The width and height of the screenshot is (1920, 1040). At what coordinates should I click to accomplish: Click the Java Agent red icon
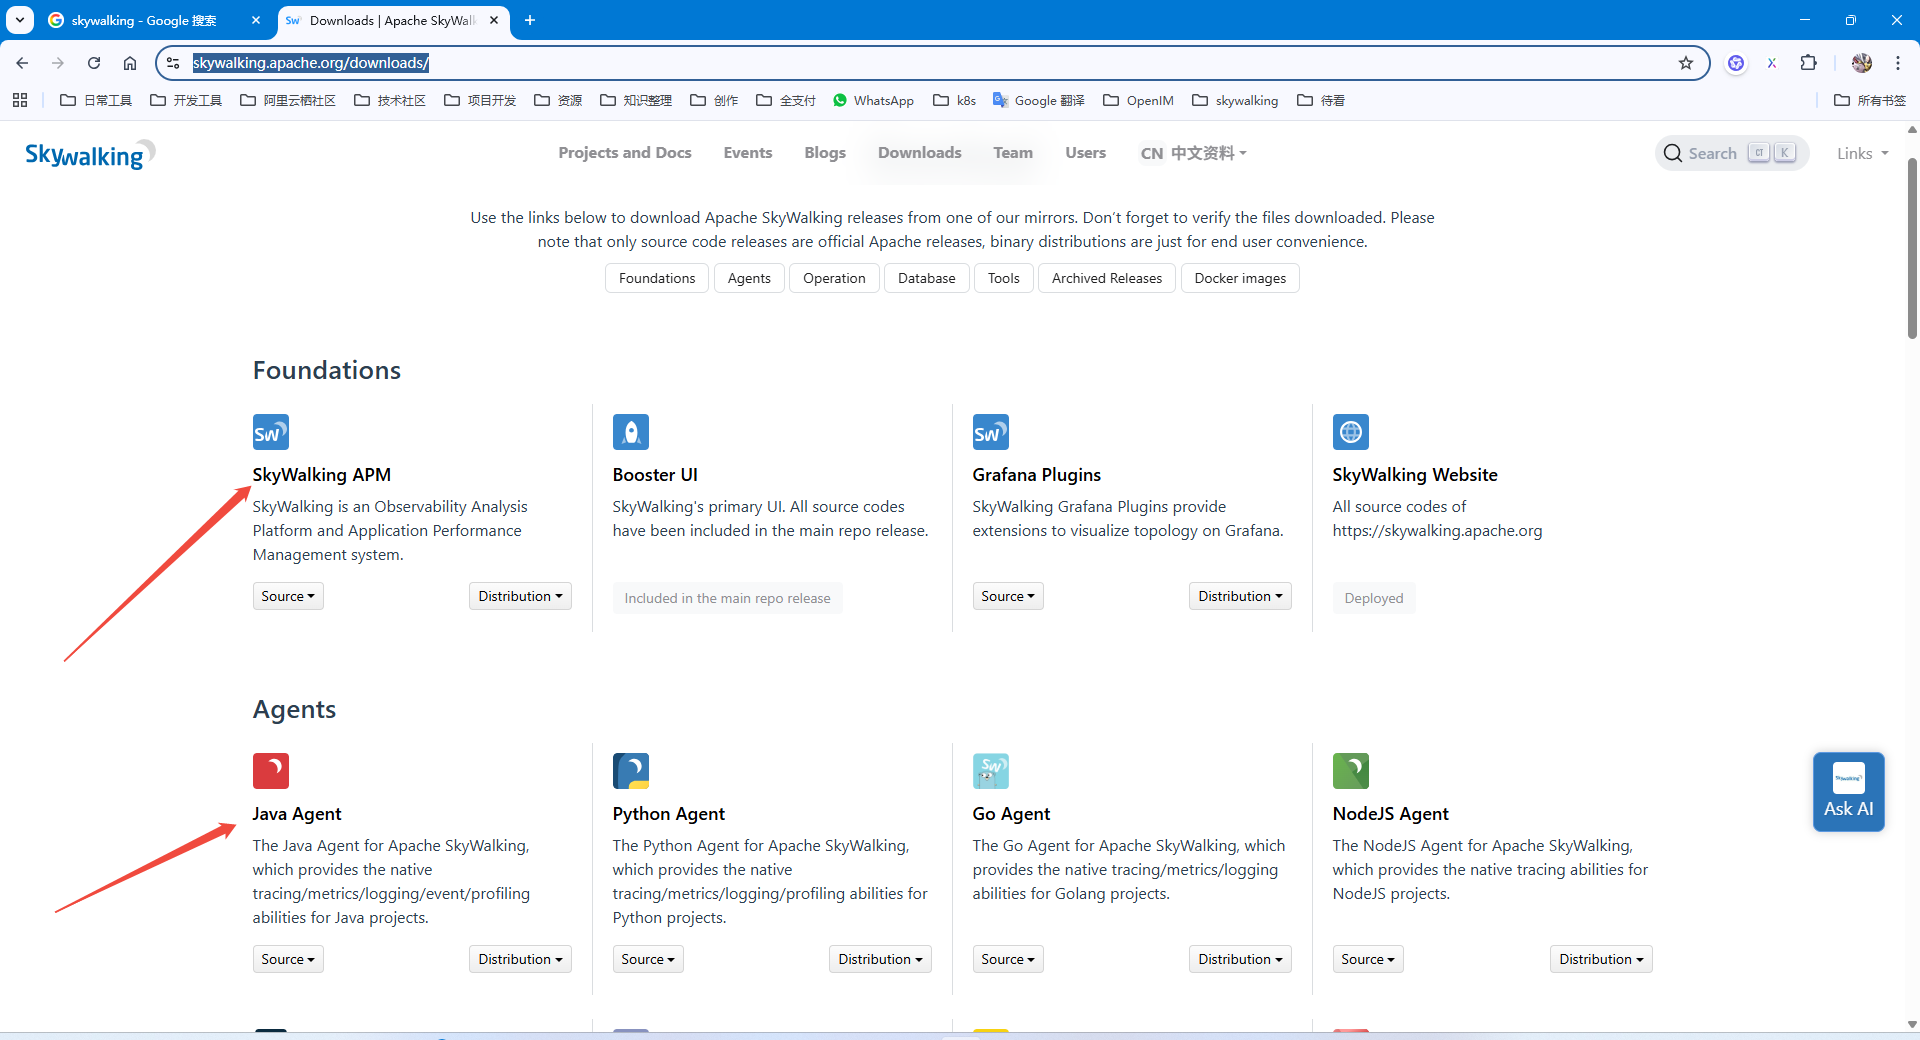(271, 771)
